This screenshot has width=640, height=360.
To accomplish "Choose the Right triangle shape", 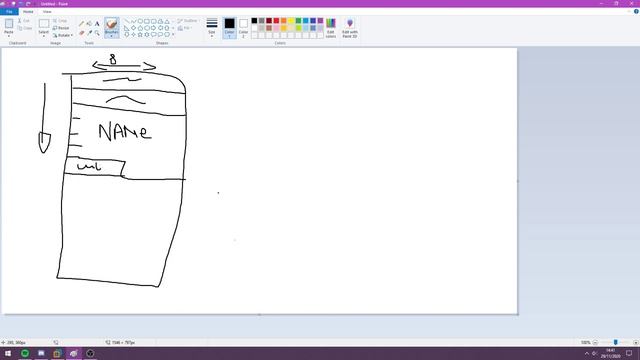I will [127, 28].
